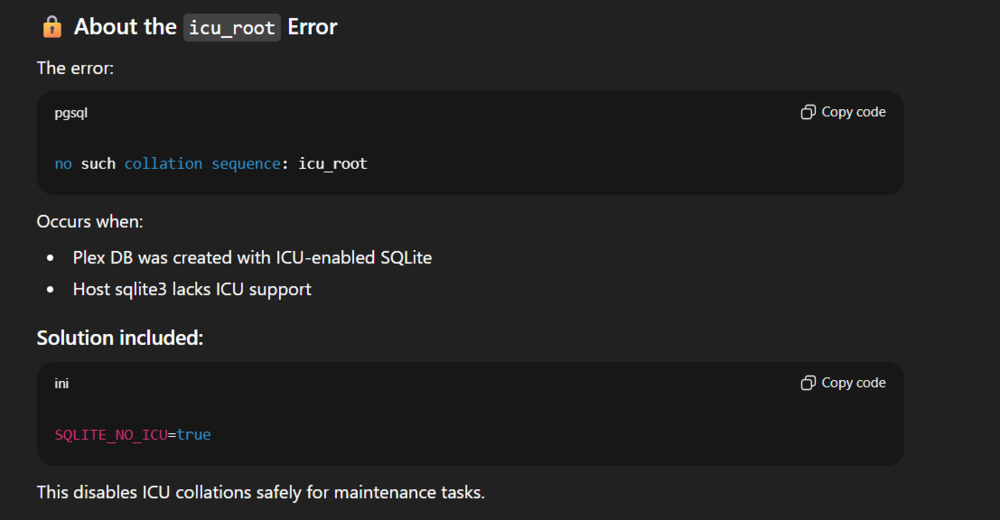1000x520 pixels.
Task: Click the copy icon in ini code block
Action: [808, 383]
